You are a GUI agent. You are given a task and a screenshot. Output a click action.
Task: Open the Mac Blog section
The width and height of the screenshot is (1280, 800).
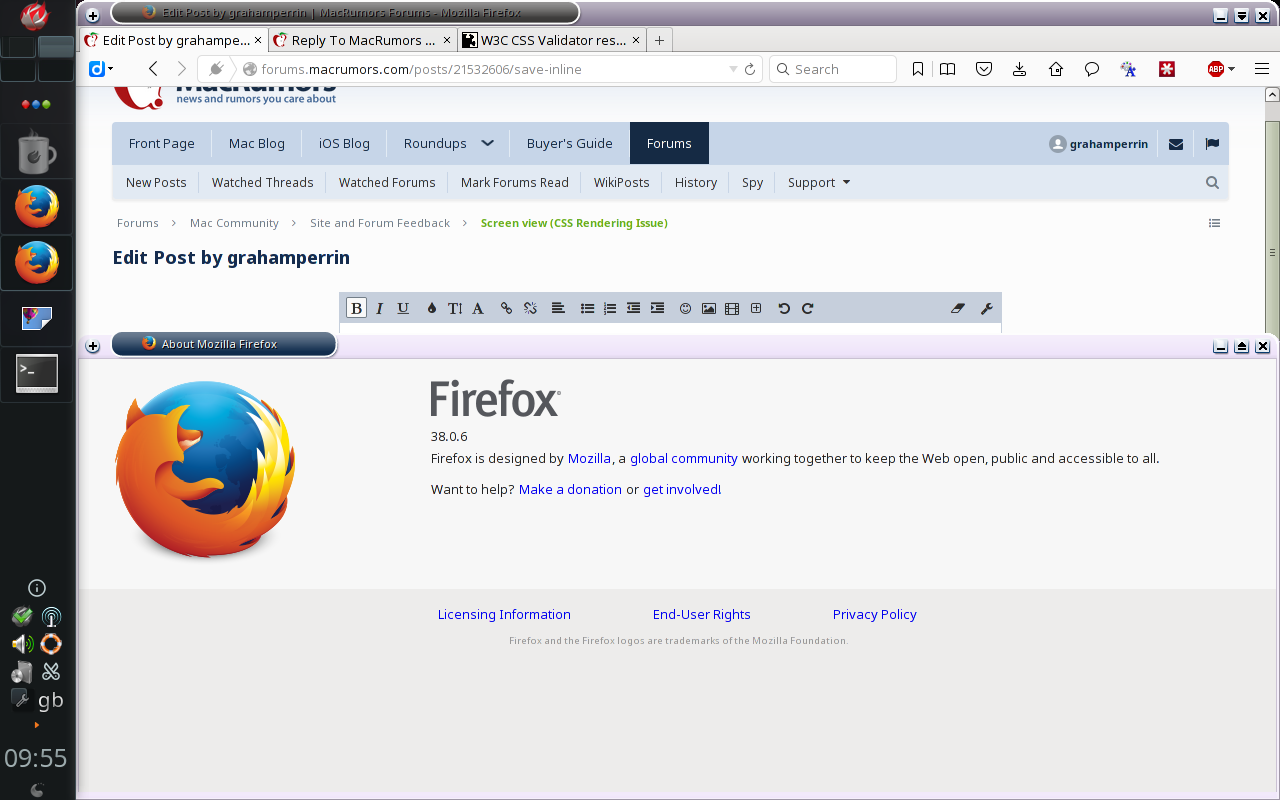coord(257,143)
